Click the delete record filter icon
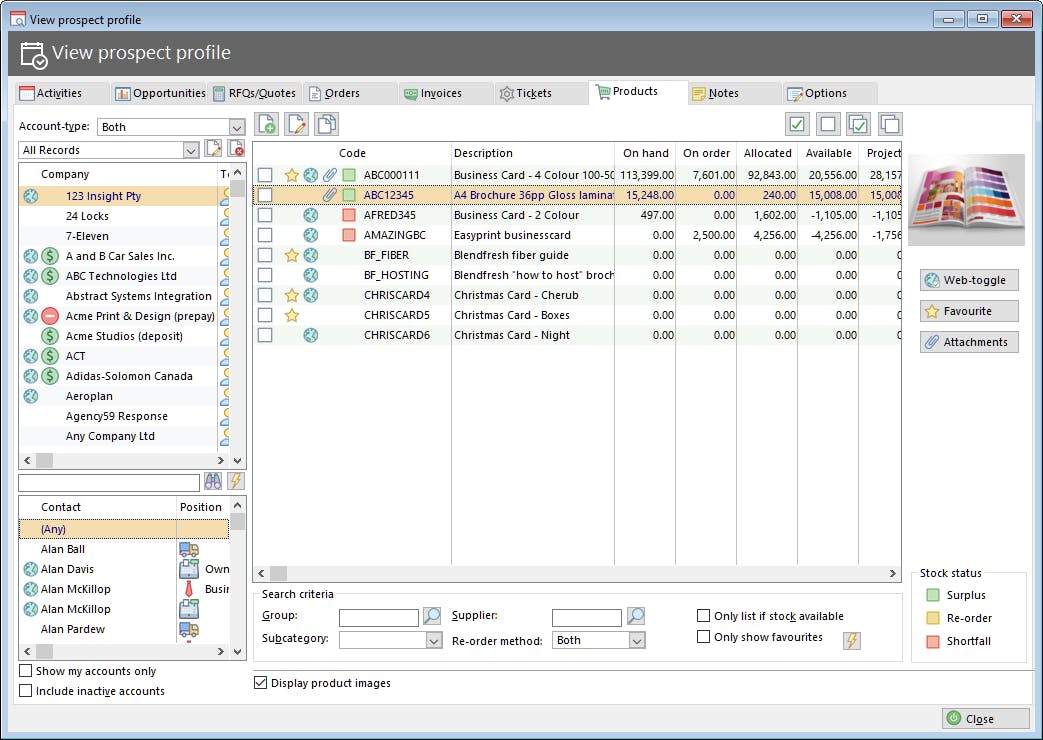This screenshot has width=1043, height=740. point(236,149)
